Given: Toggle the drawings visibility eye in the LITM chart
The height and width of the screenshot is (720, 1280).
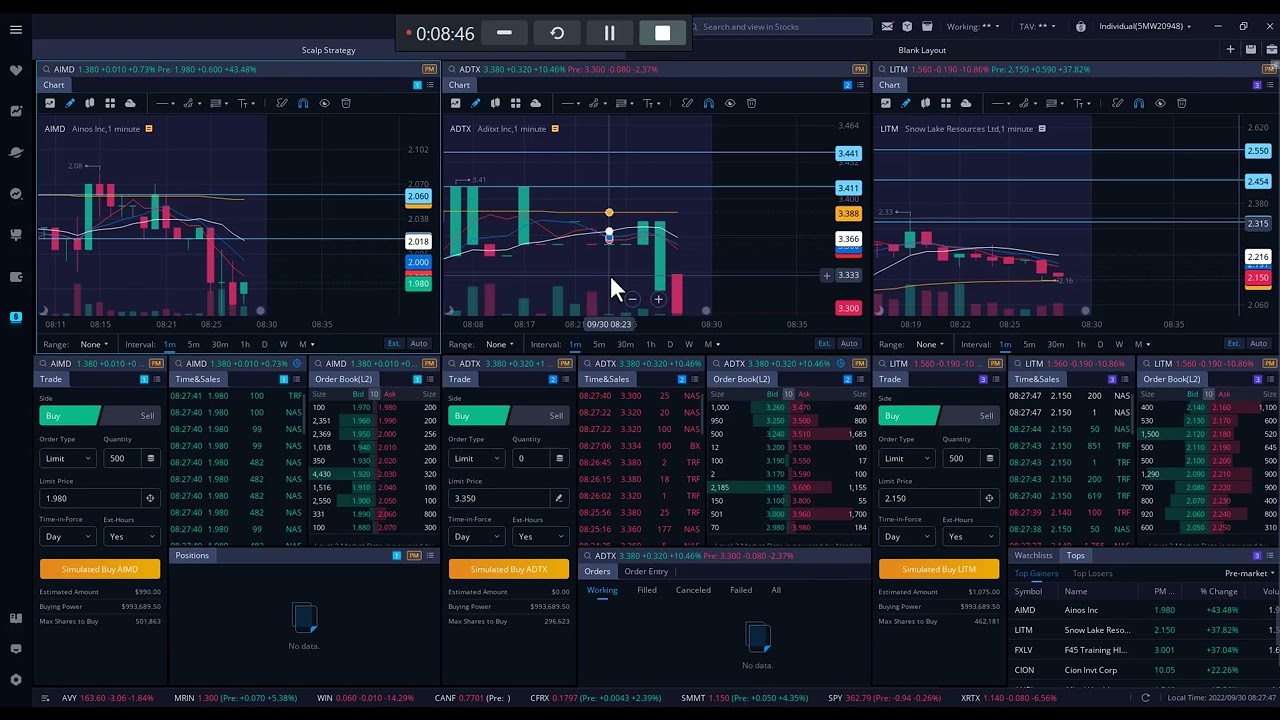Looking at the screenshot, I should click(x=1160, y=103).
